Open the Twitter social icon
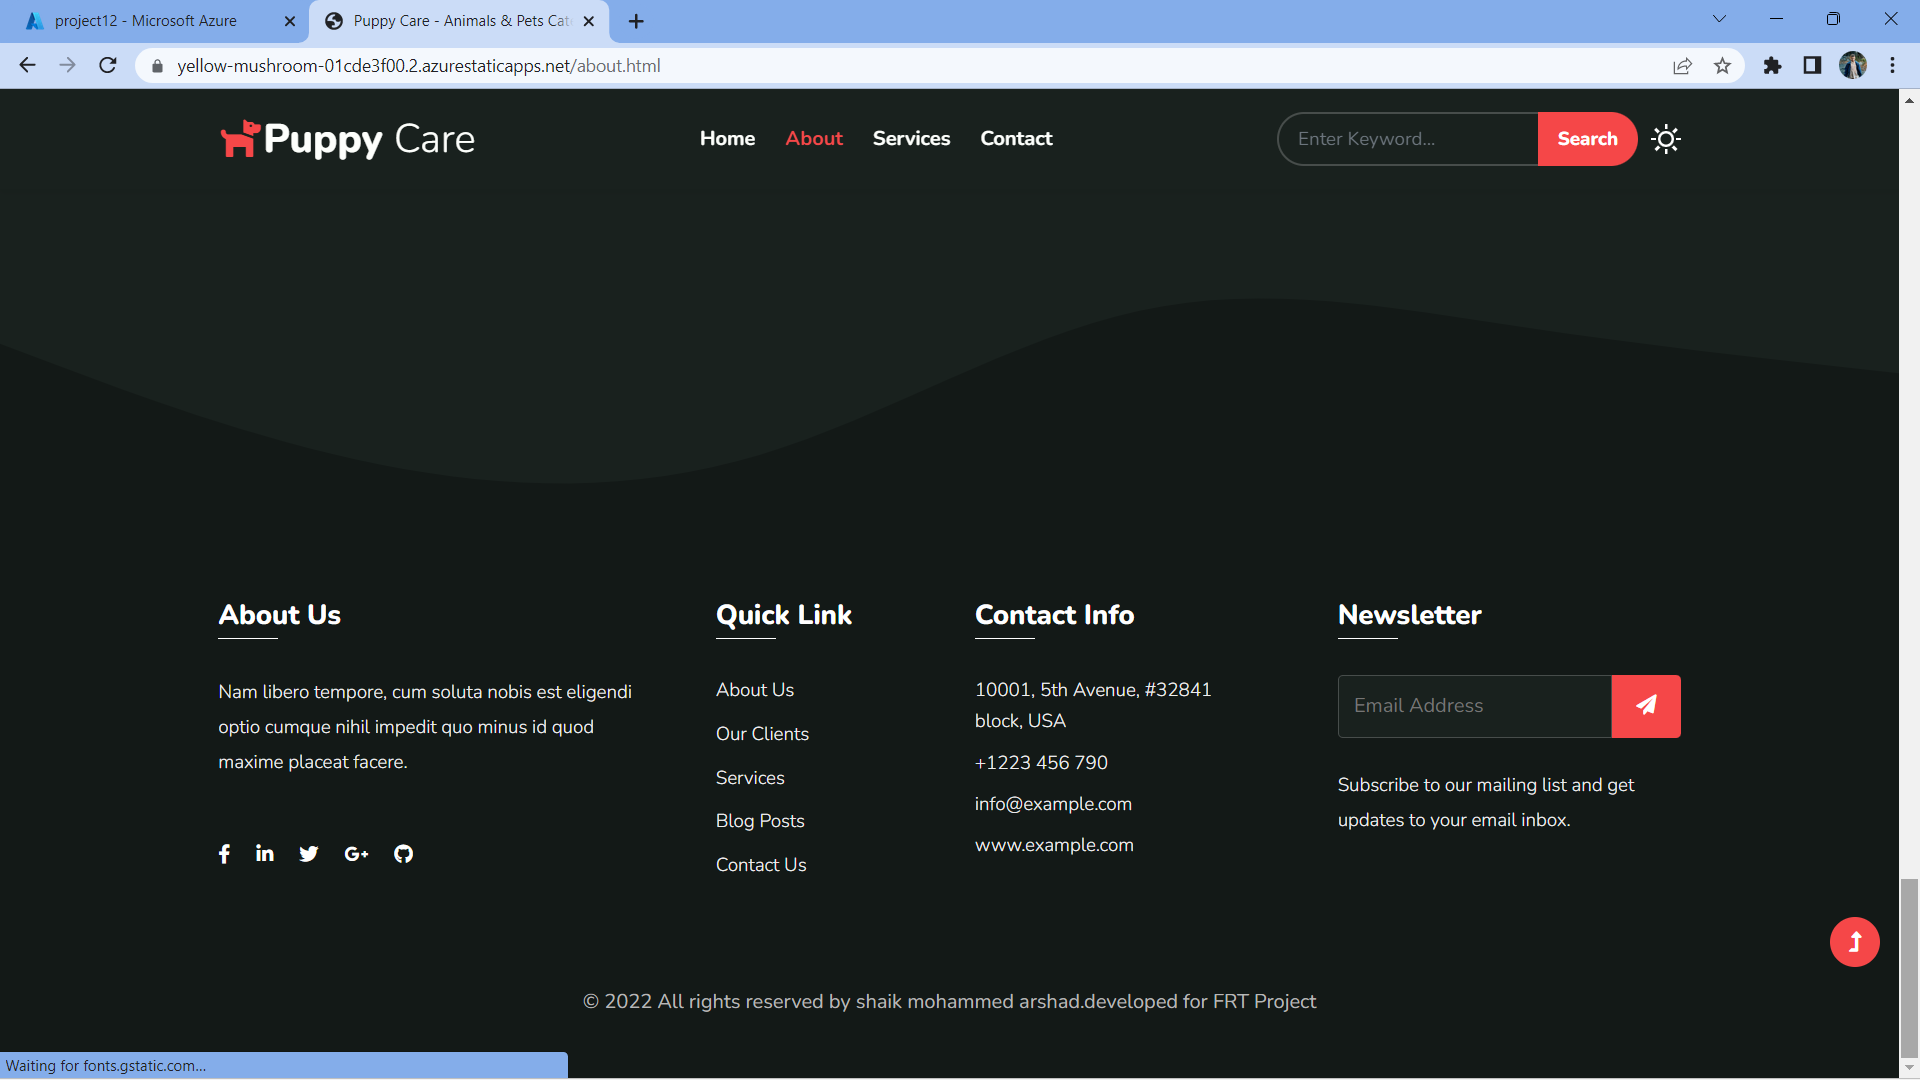Viewport: 1920px width, 1080px height. (x=308, y=853)
